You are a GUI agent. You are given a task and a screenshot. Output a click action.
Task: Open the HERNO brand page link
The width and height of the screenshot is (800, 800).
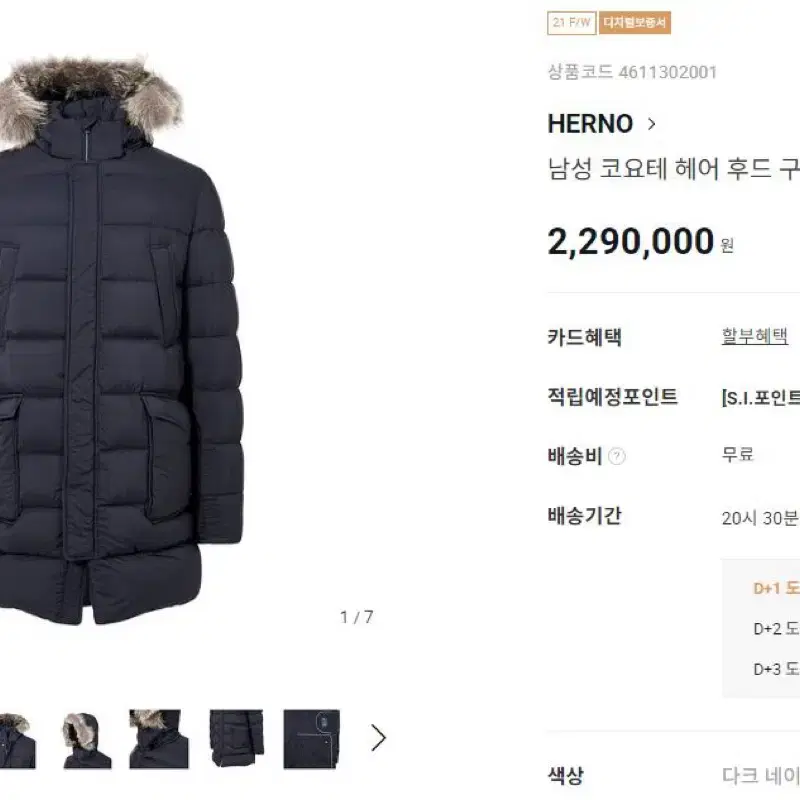point(590,124)
